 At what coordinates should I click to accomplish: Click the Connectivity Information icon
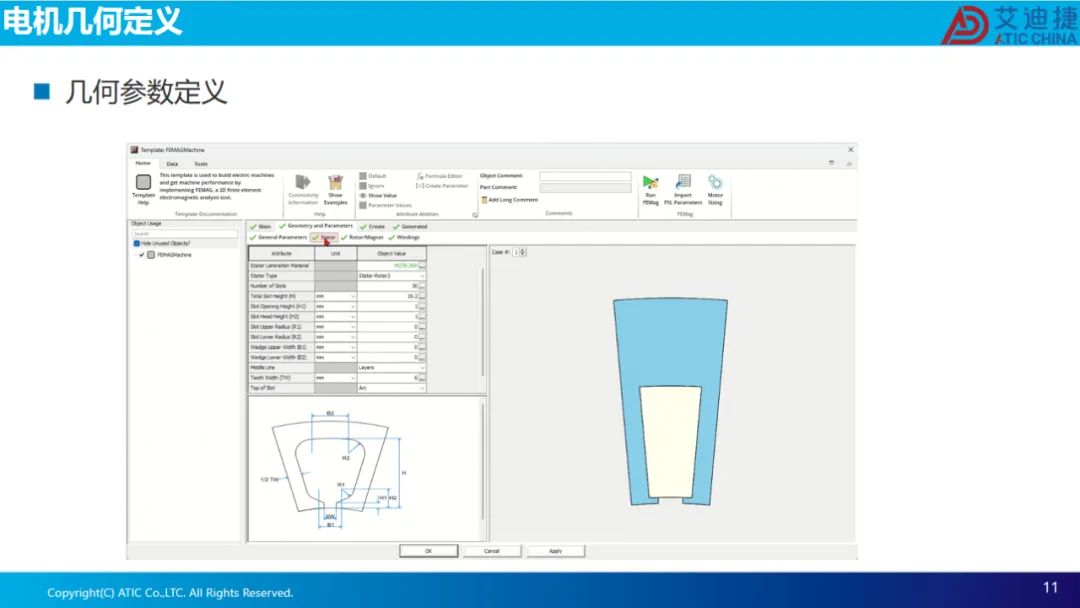(302, 182)
